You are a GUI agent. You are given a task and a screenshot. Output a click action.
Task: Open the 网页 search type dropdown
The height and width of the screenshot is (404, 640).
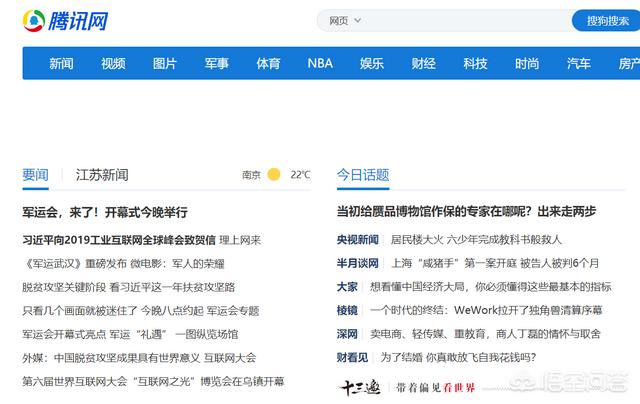tap(344, 20)
